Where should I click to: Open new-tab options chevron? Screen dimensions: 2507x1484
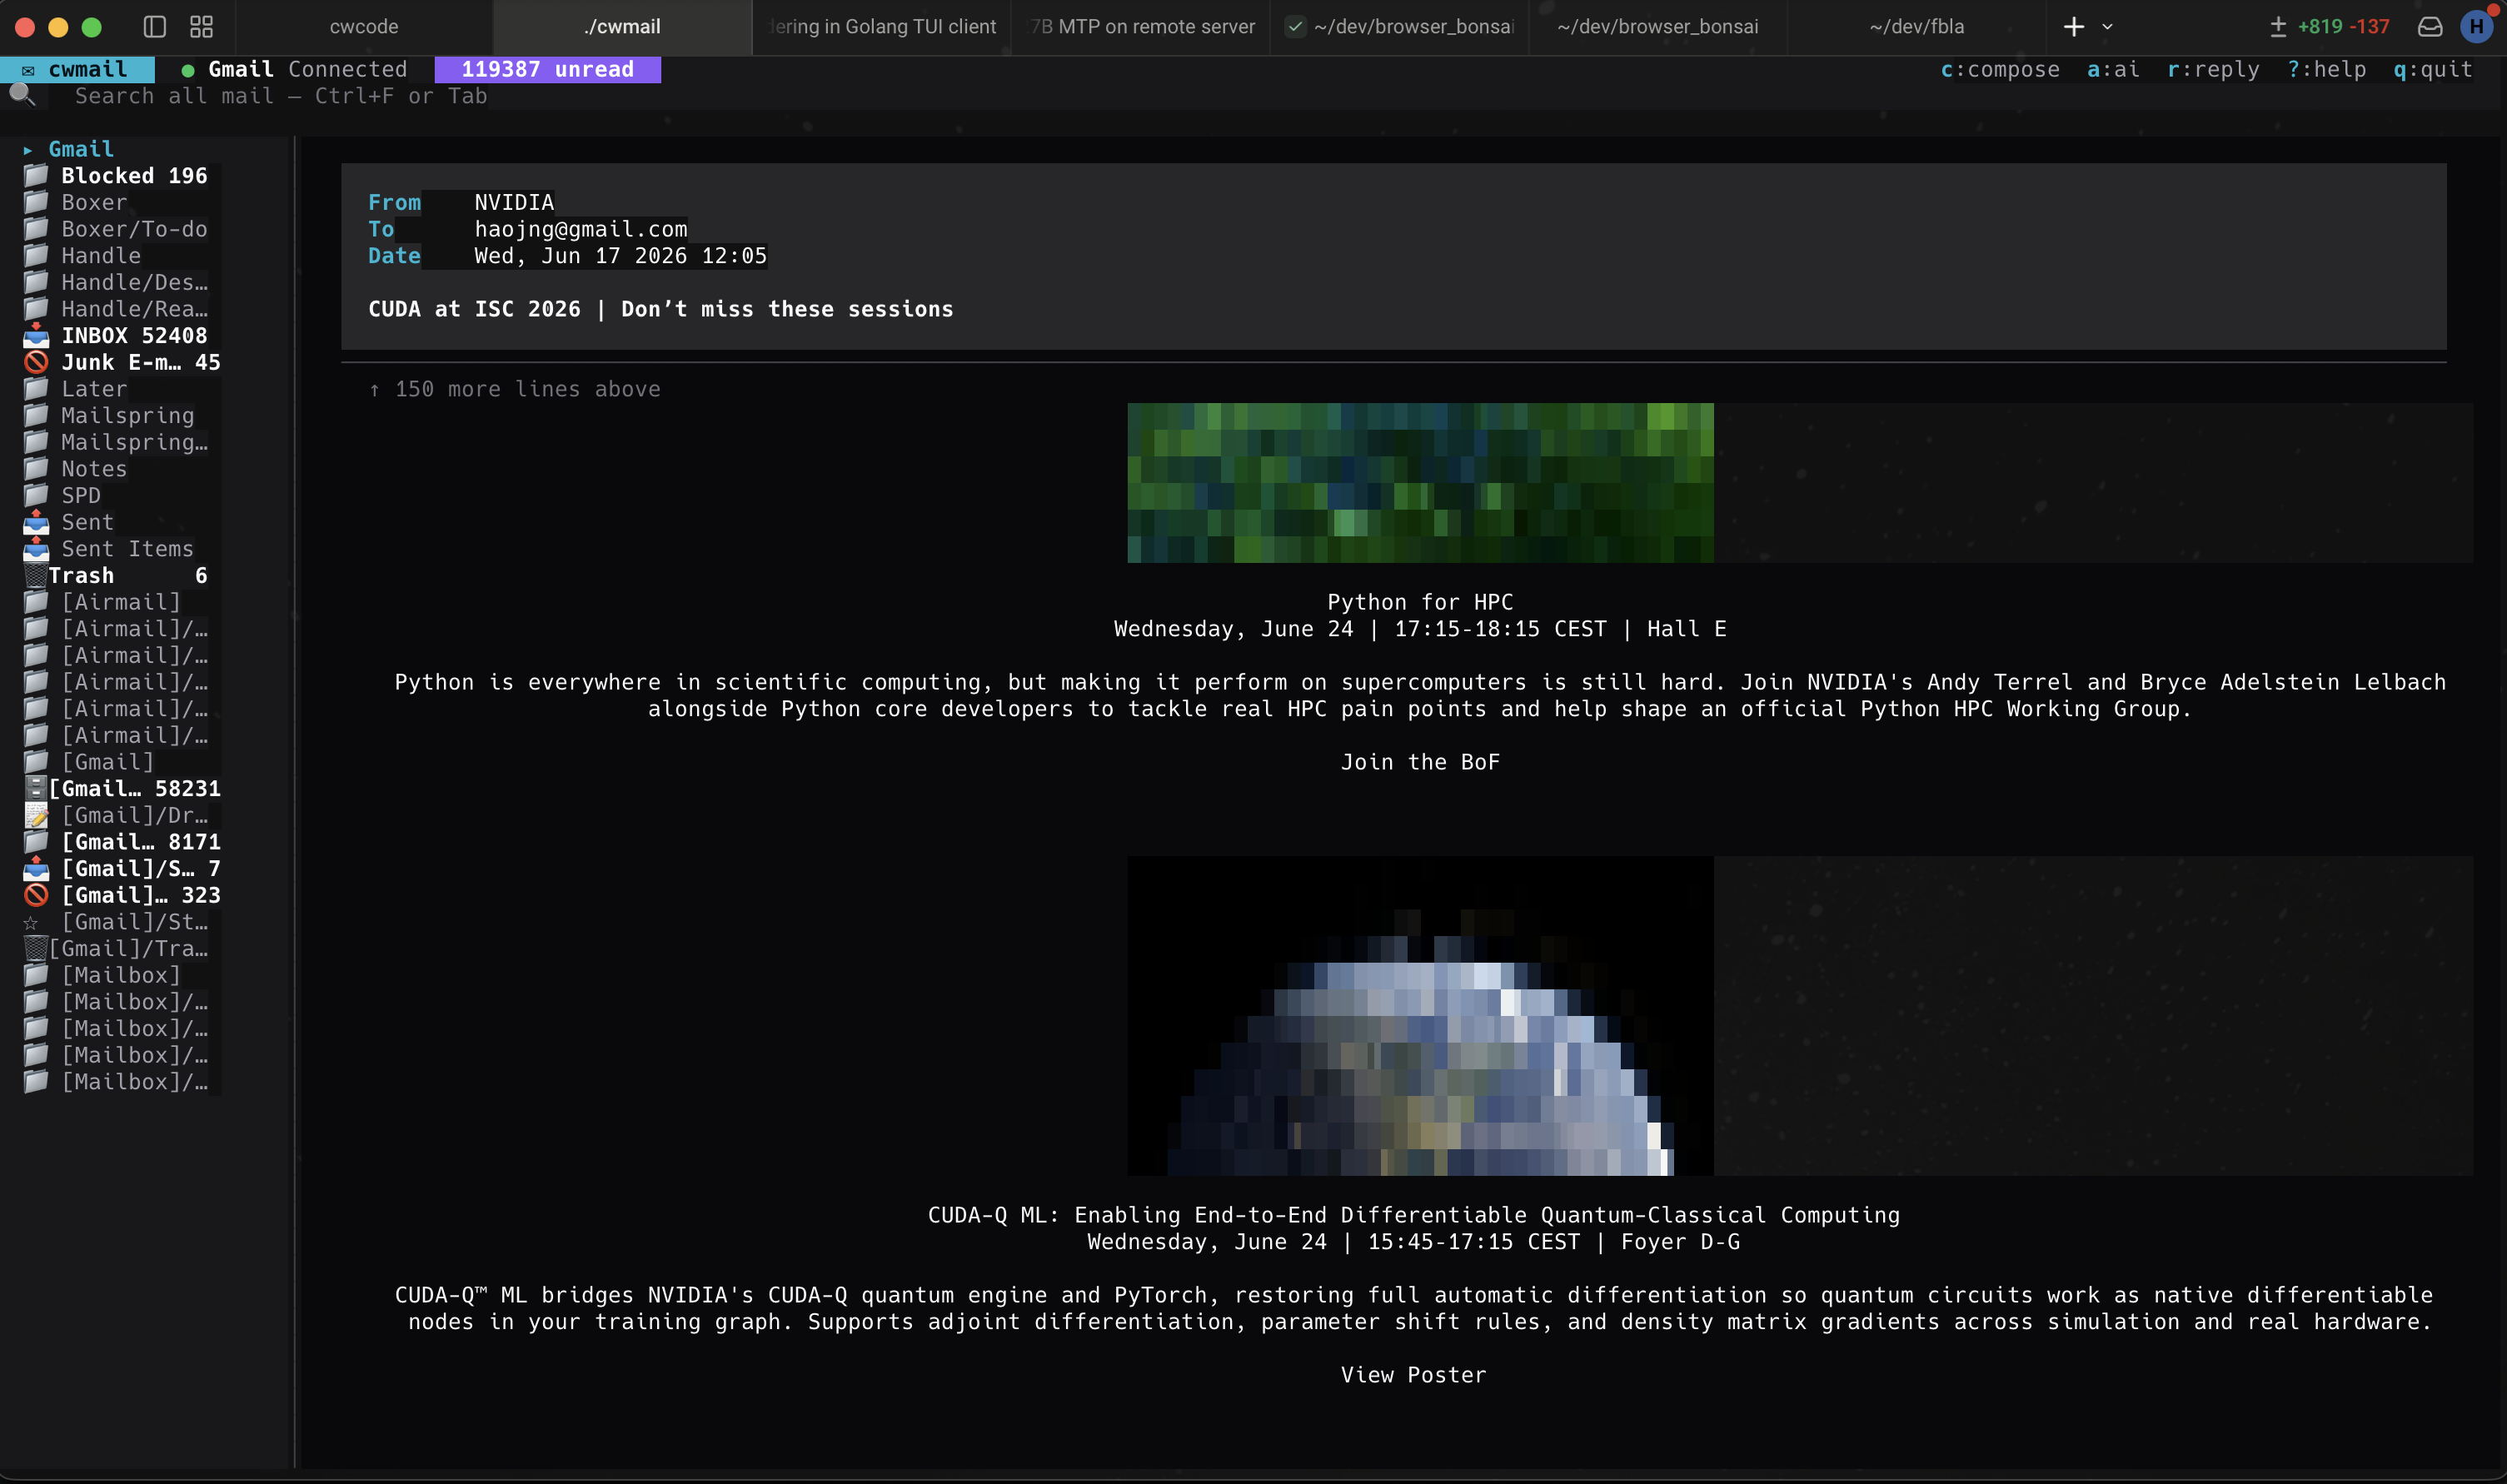(2107, 27)
